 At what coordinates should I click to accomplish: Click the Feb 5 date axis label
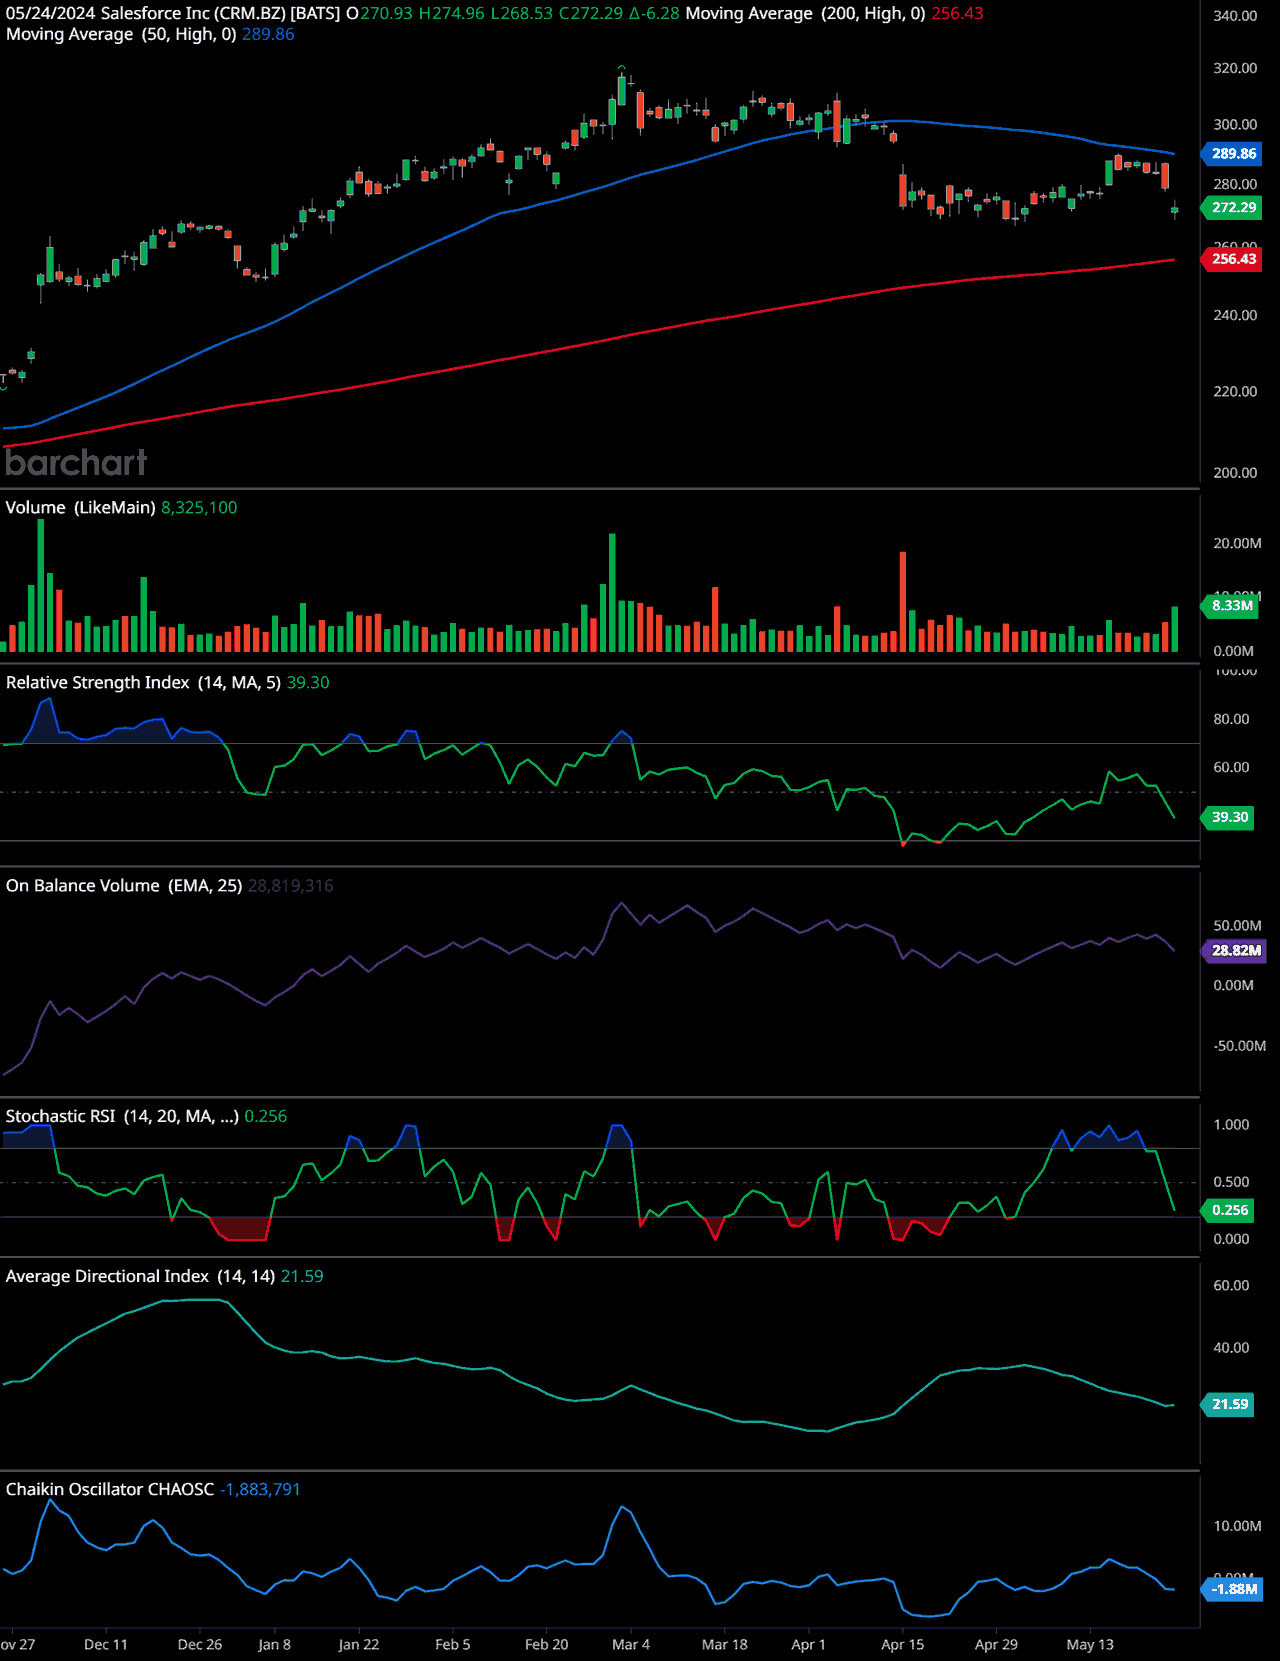point(453,1645)
